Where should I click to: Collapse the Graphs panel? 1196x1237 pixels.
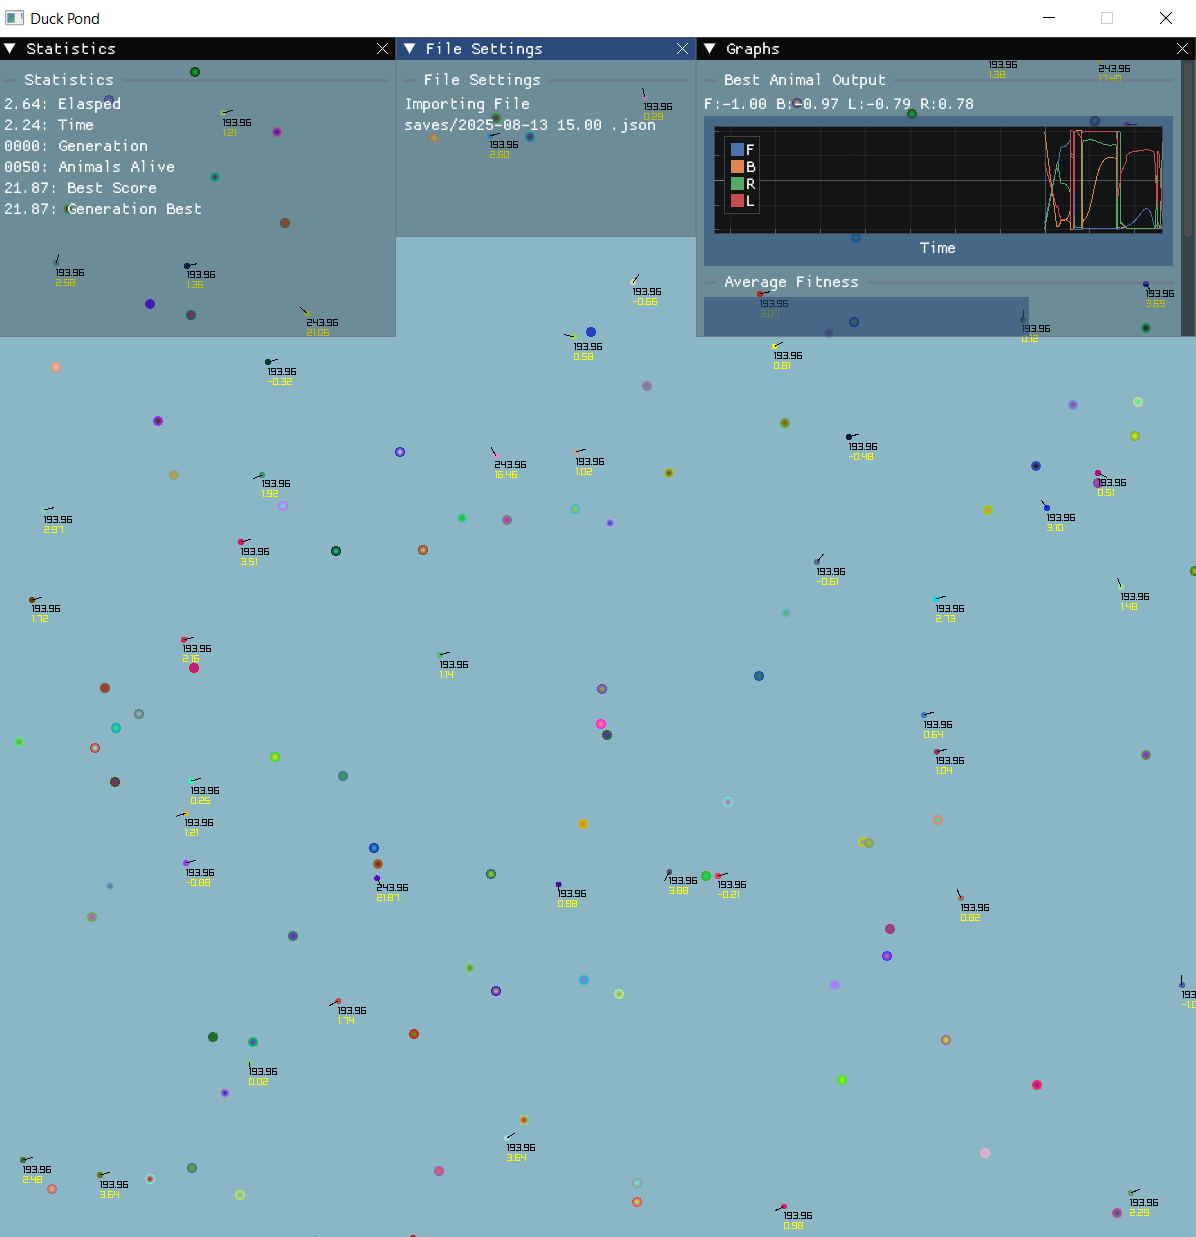709,48
